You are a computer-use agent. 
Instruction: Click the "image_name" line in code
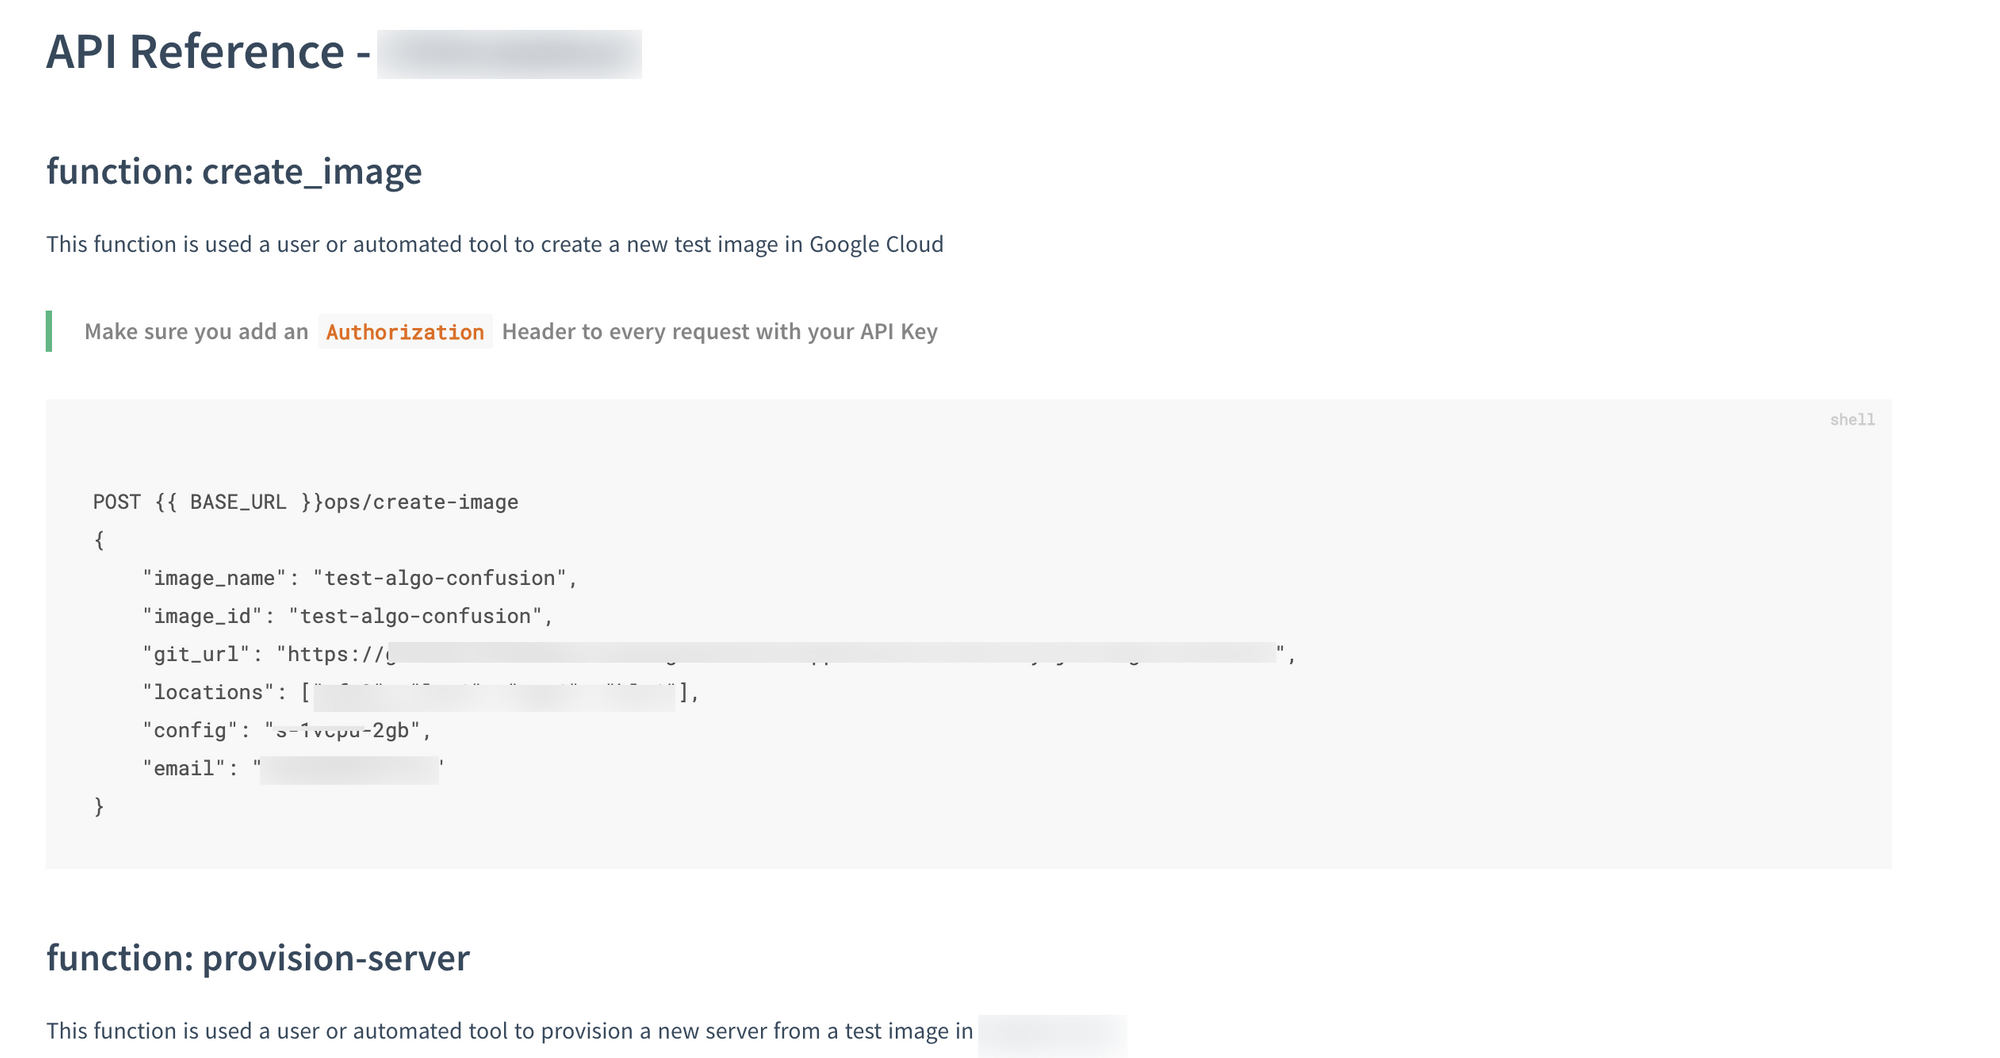[360, 578]
